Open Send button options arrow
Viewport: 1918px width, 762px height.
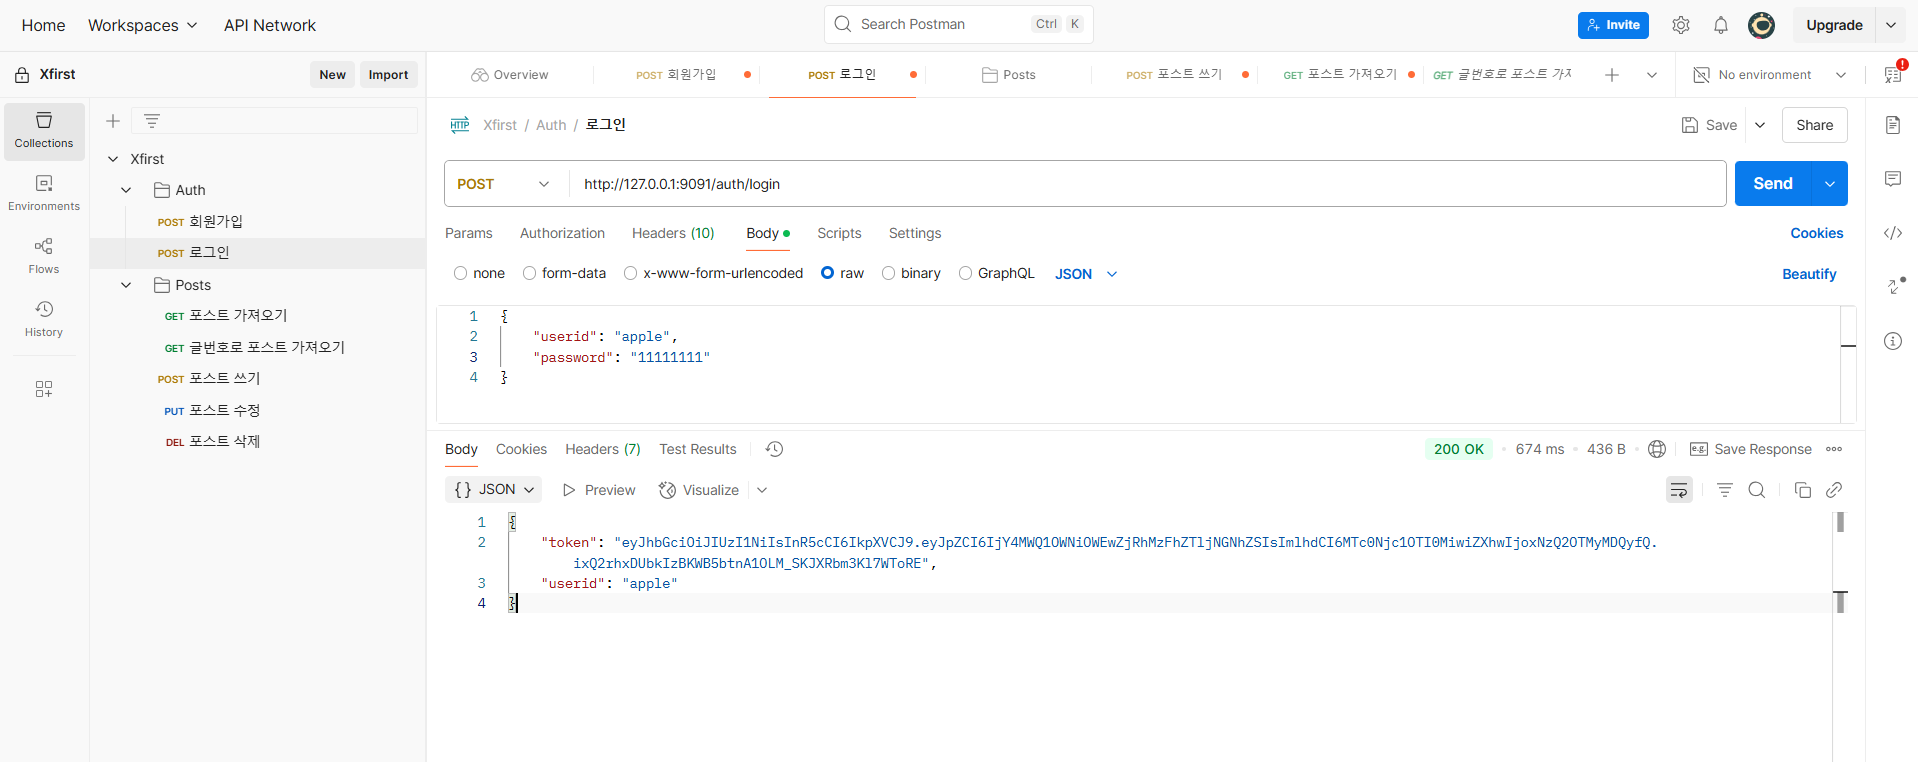point(1830,184)
